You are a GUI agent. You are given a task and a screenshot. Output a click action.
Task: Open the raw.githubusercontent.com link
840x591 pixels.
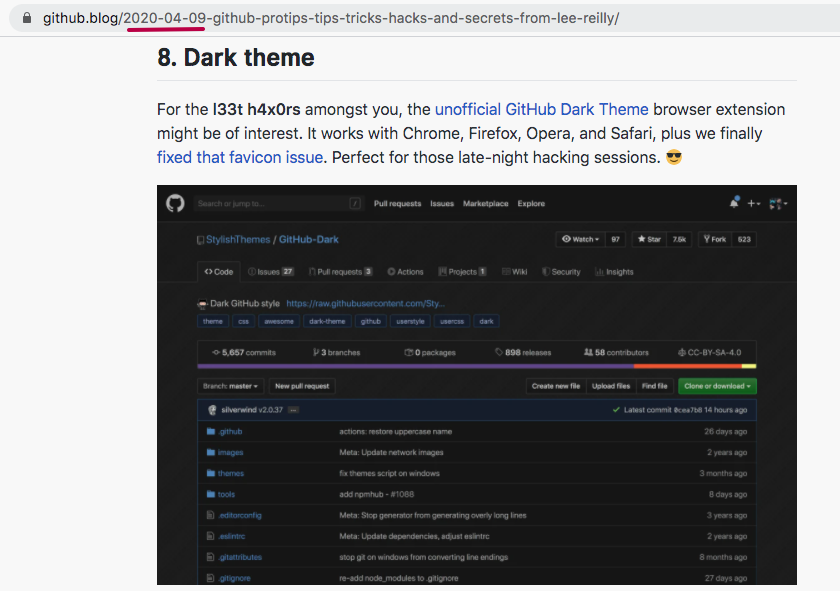click(x=365, y=303)
